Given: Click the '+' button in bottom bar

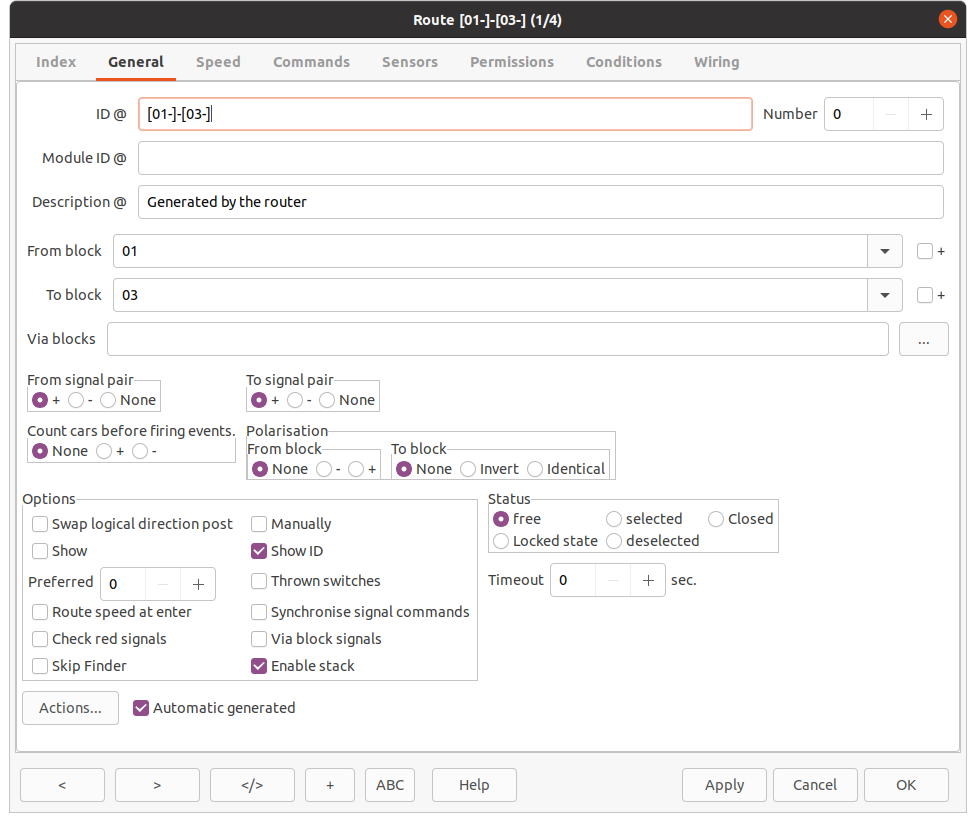Looking at the screenshot, I should click(330, 785).
